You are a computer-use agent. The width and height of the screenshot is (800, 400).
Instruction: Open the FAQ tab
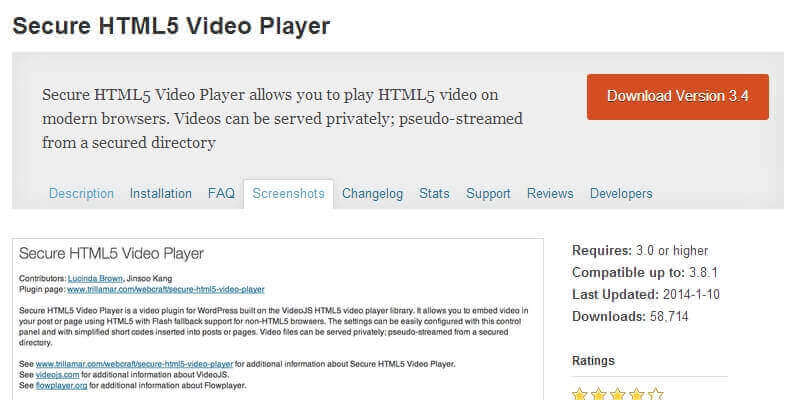pos(221,194)
